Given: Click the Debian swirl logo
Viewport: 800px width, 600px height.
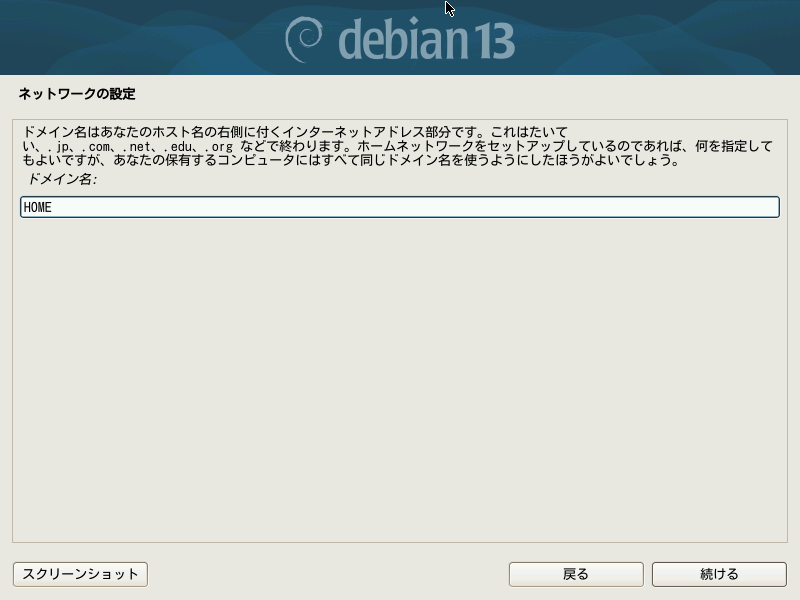Looking at the screenshot, I should pyautogui.click(x=304, y=40).
